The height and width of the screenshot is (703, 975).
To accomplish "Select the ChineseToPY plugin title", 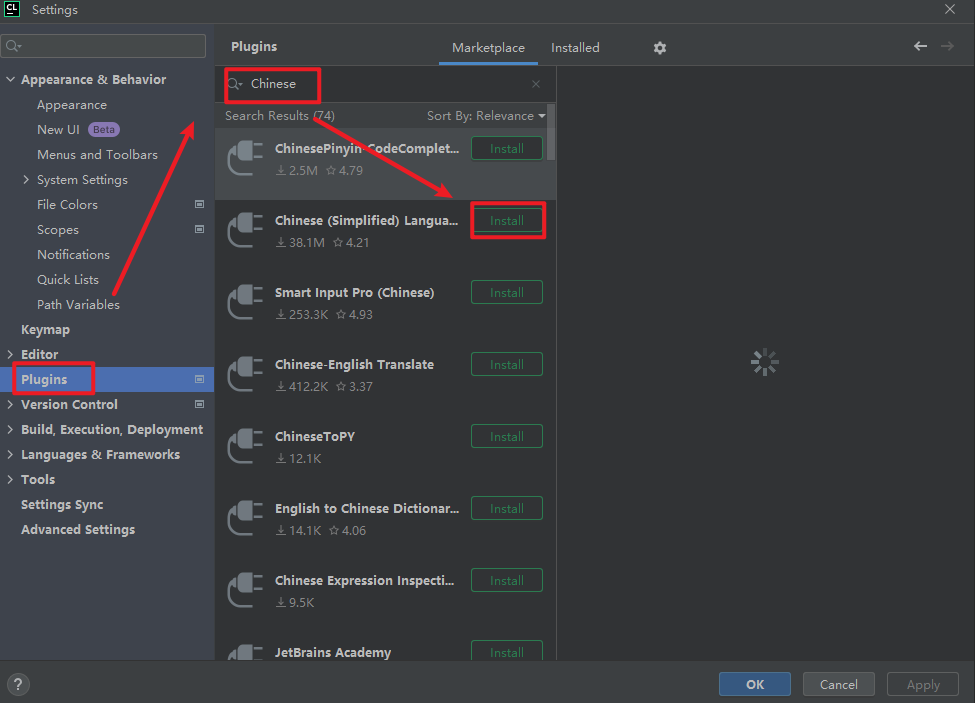I will tap(315, 437).
